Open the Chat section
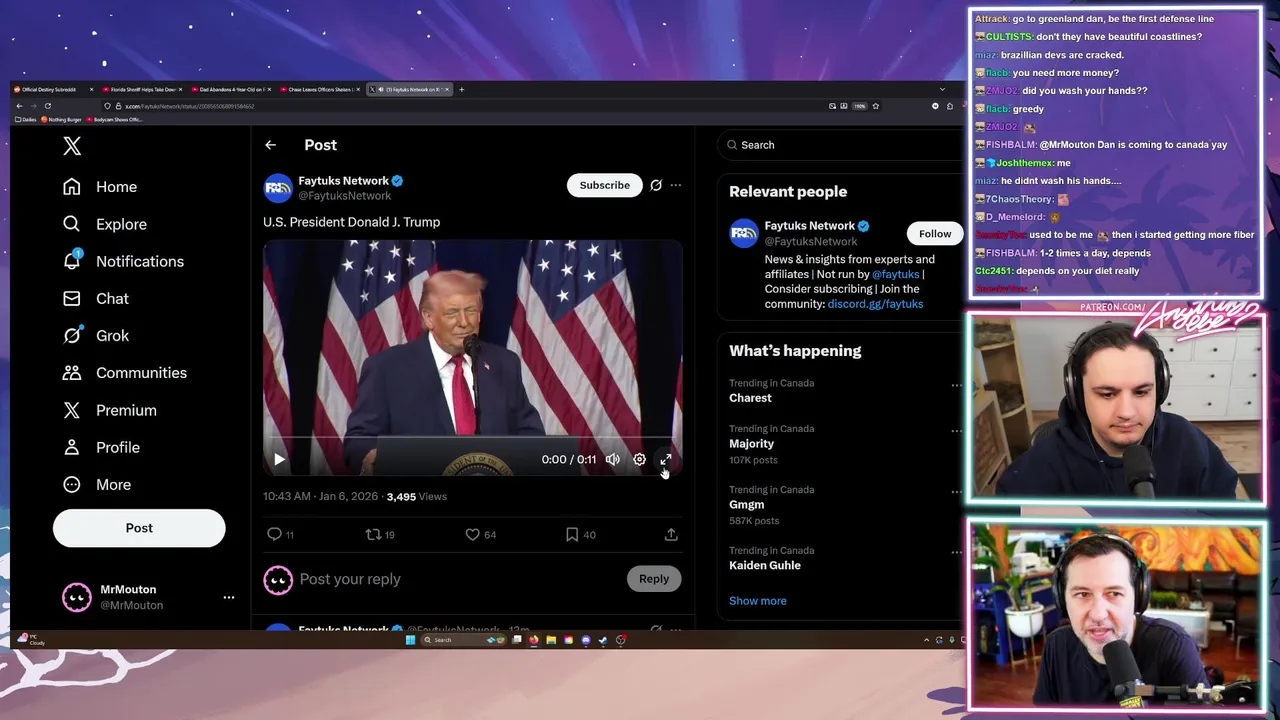This screenshot has height=720, width=1280. click(95, 298)
